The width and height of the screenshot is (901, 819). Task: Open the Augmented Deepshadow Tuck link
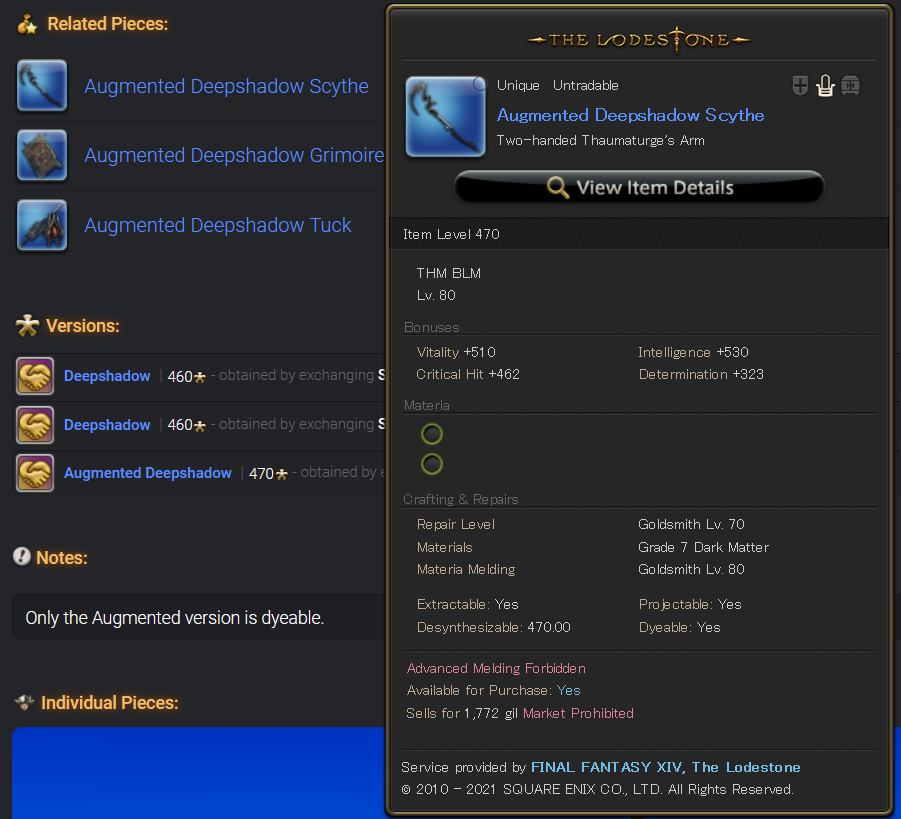(x=217, y=226)
